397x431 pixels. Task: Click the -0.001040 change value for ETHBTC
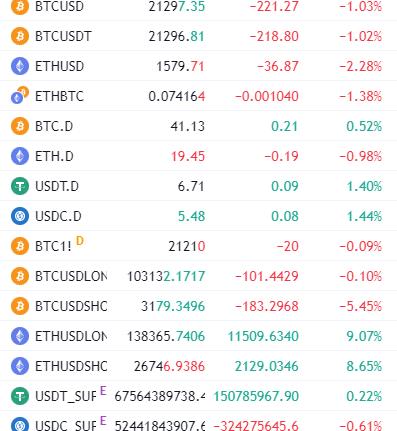[267, 96]
